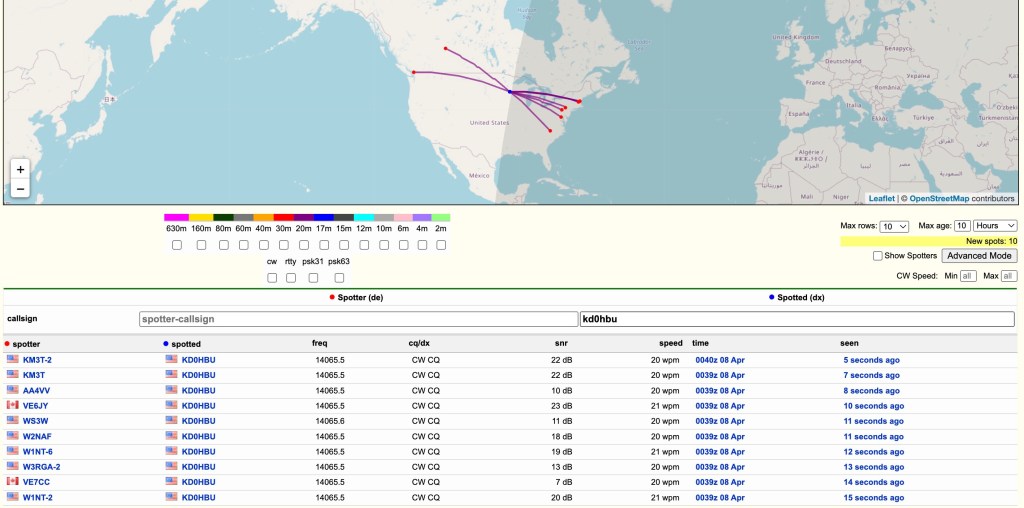The width and height of the screenshot is (1024, 508).
Task: Click the magenta 630m band color swatch
Action: pos(176,217)
